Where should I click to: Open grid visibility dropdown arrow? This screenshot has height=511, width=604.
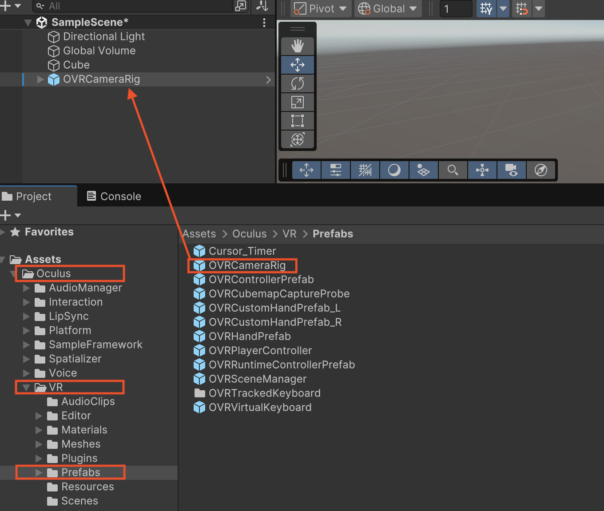503,8
